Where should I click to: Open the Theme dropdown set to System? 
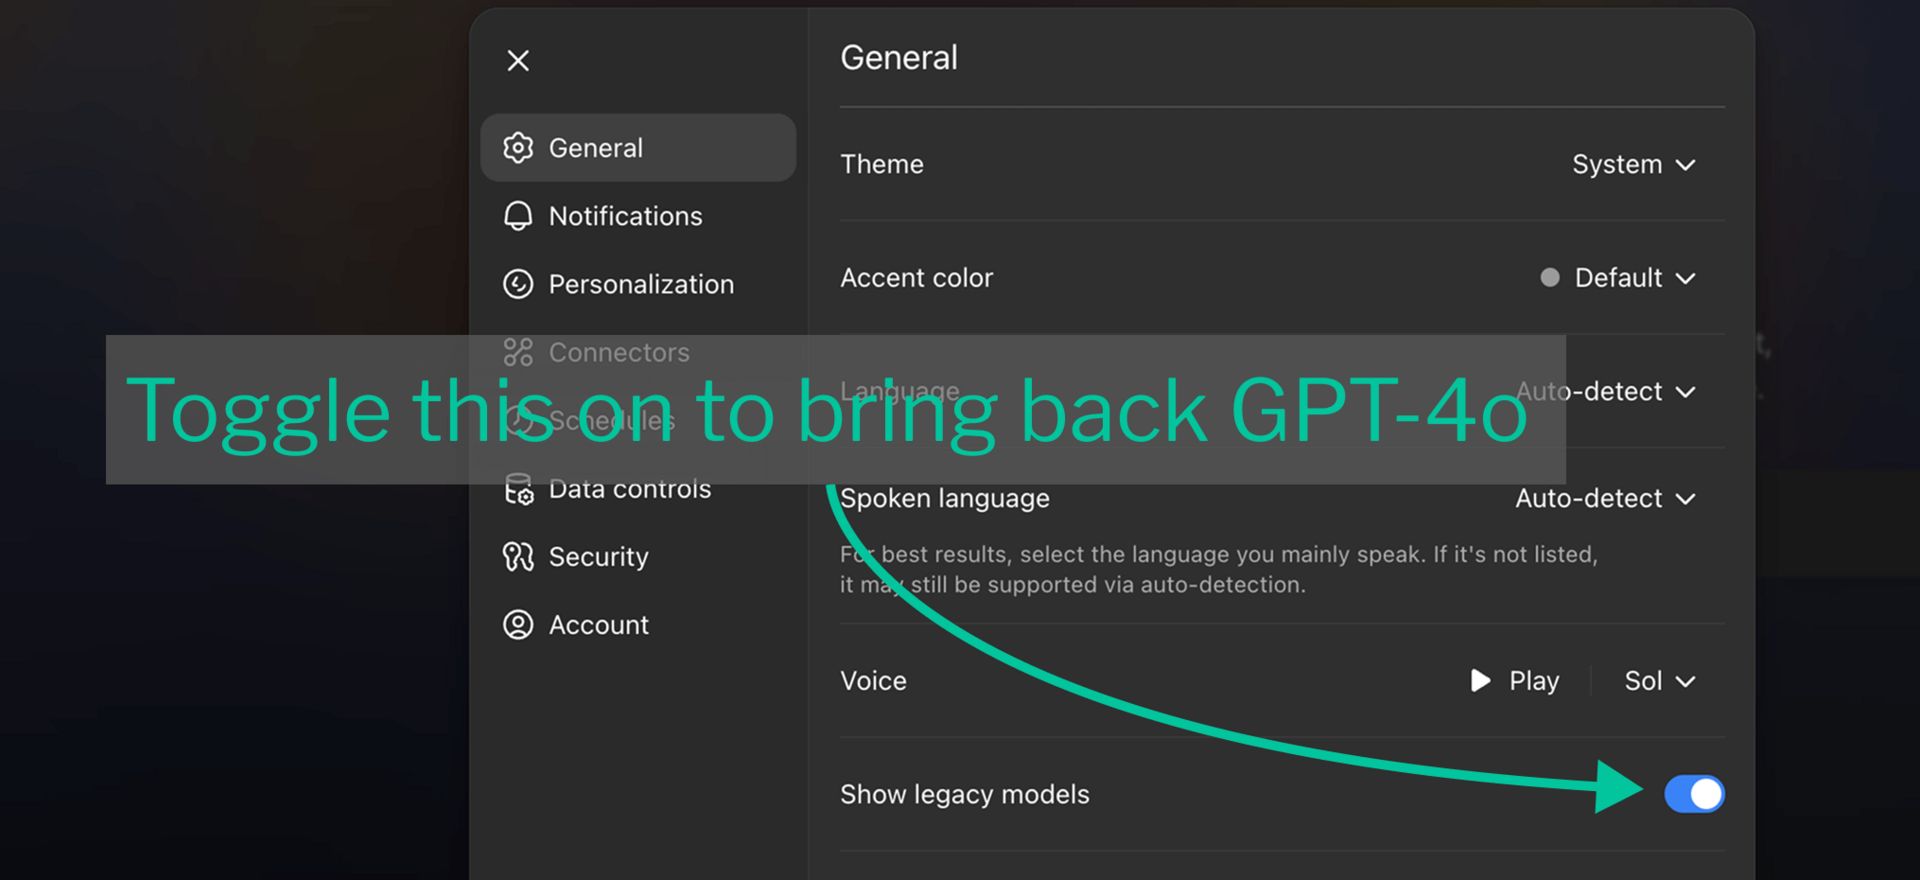1634,164
